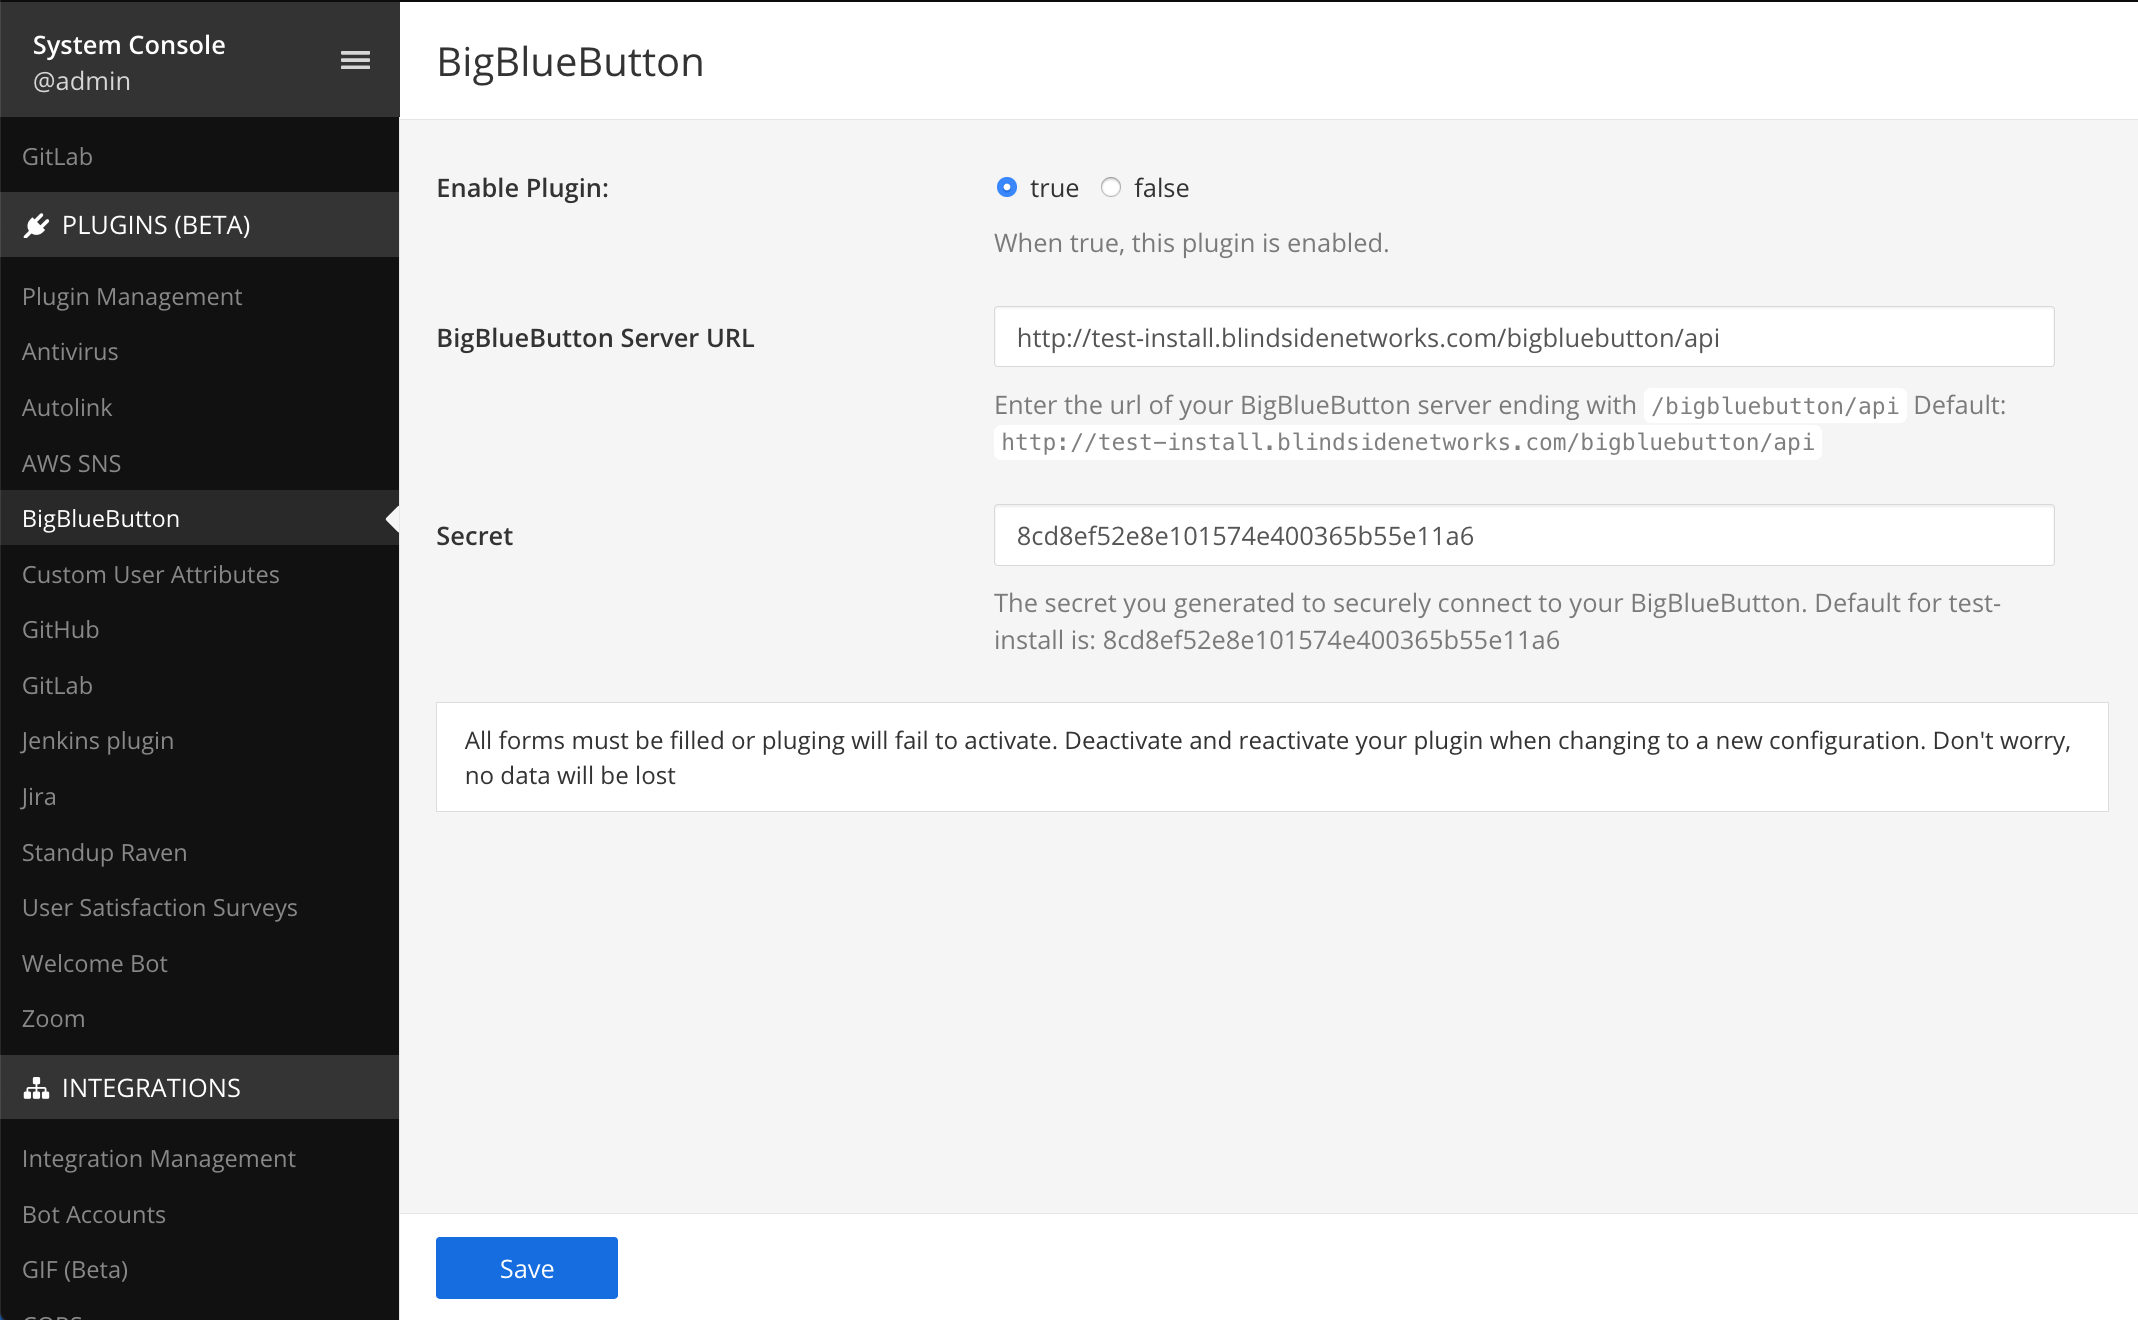2138x1320 pixels.
Task: Click the Secret input field
Action: [1523, 535]
